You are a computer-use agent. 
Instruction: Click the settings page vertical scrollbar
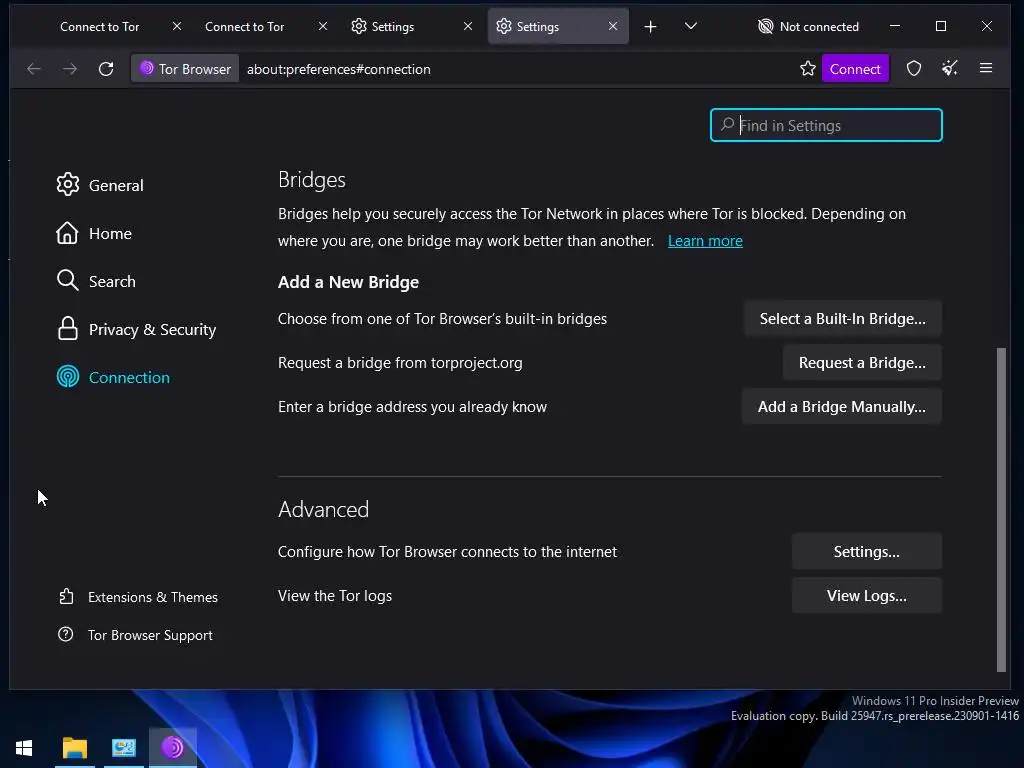(x=1001, y=509)
